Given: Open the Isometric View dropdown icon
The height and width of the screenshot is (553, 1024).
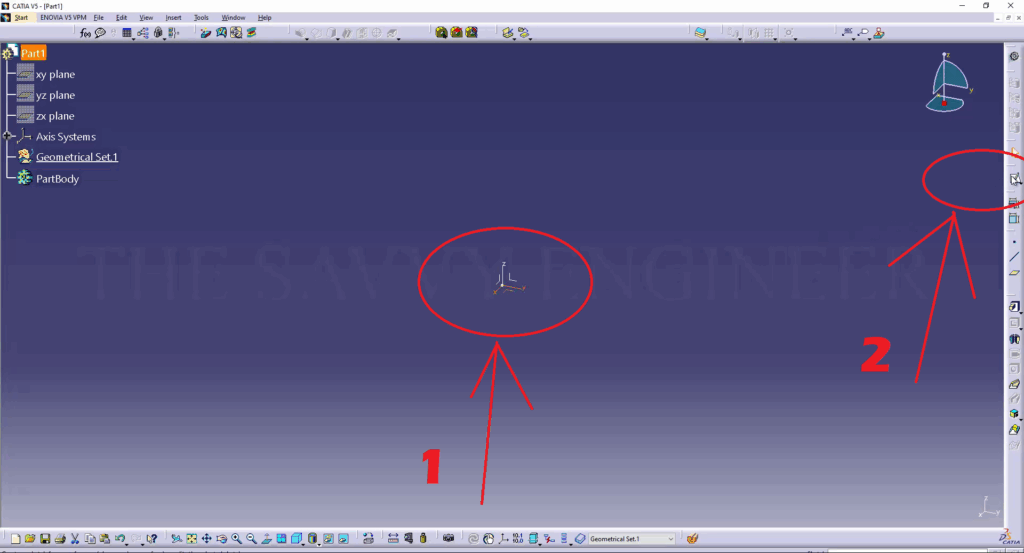Looking at the screenshot, I should click(297, 539).
